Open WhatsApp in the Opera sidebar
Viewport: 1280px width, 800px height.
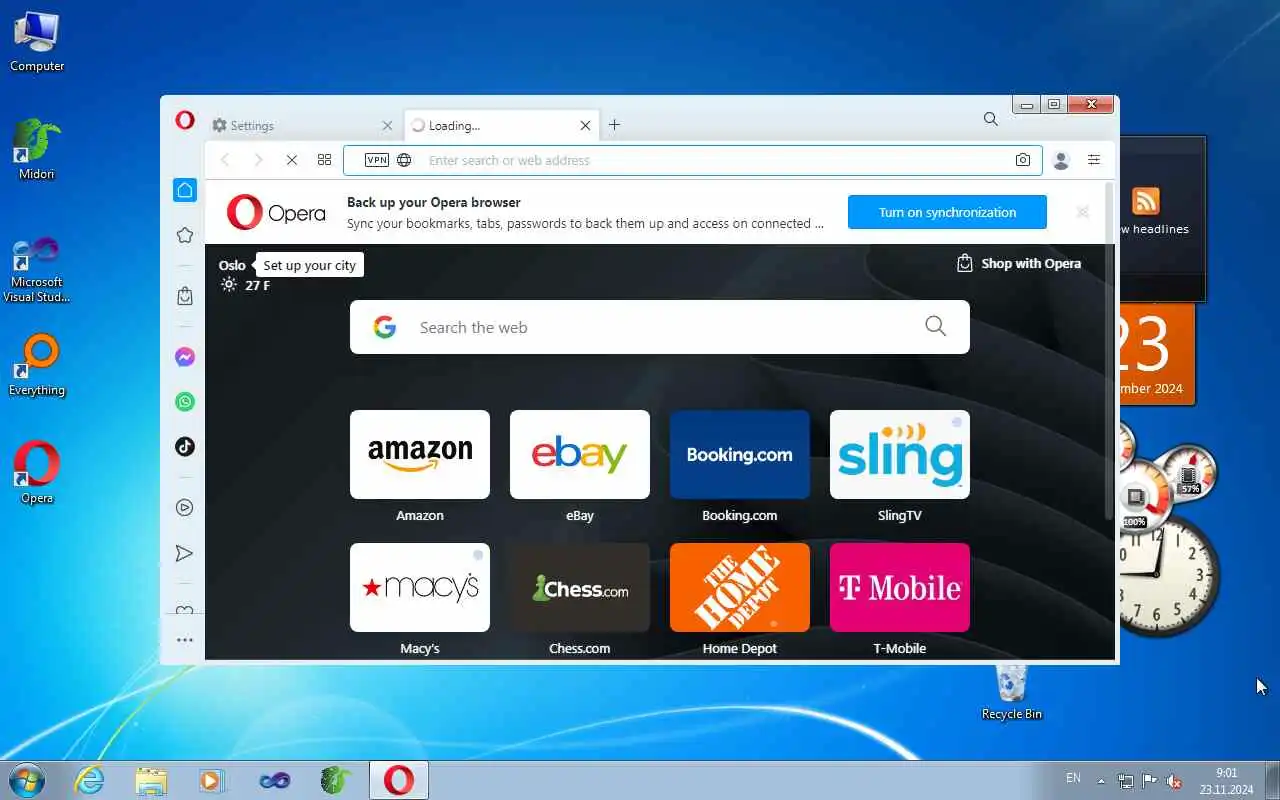click(x=185, y=402)
